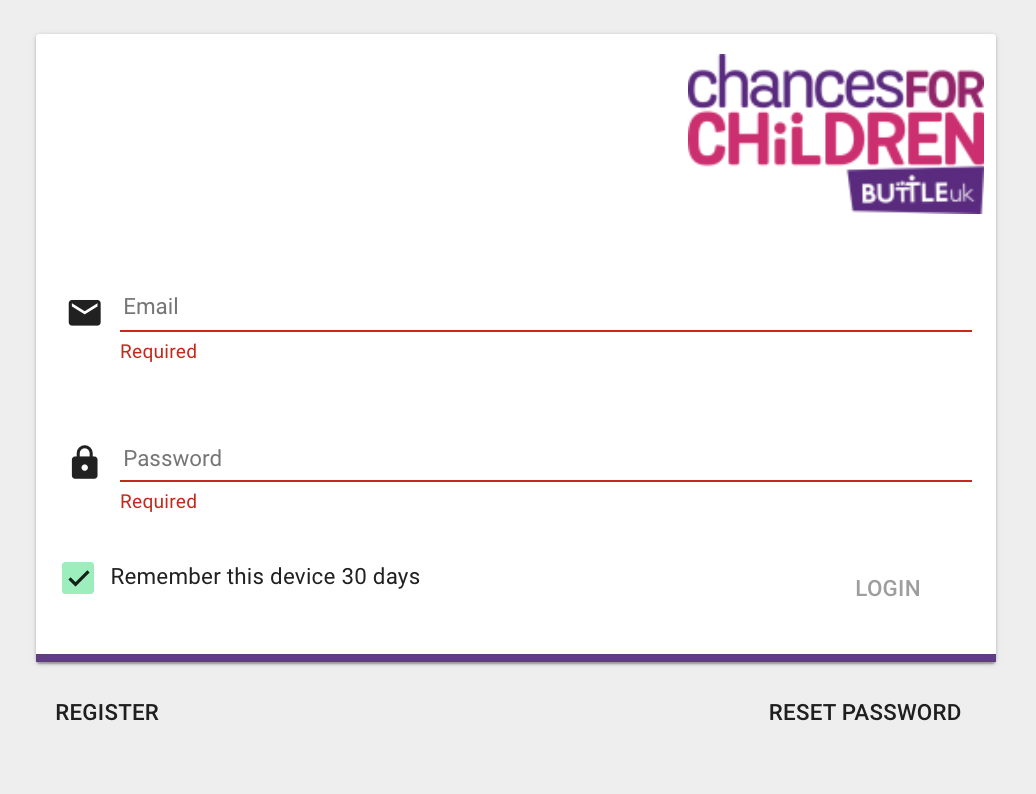The width and height of the screenshot is (1036, 794).
Task: Click the purple Buttle UK badge
Action: [916, 191]
